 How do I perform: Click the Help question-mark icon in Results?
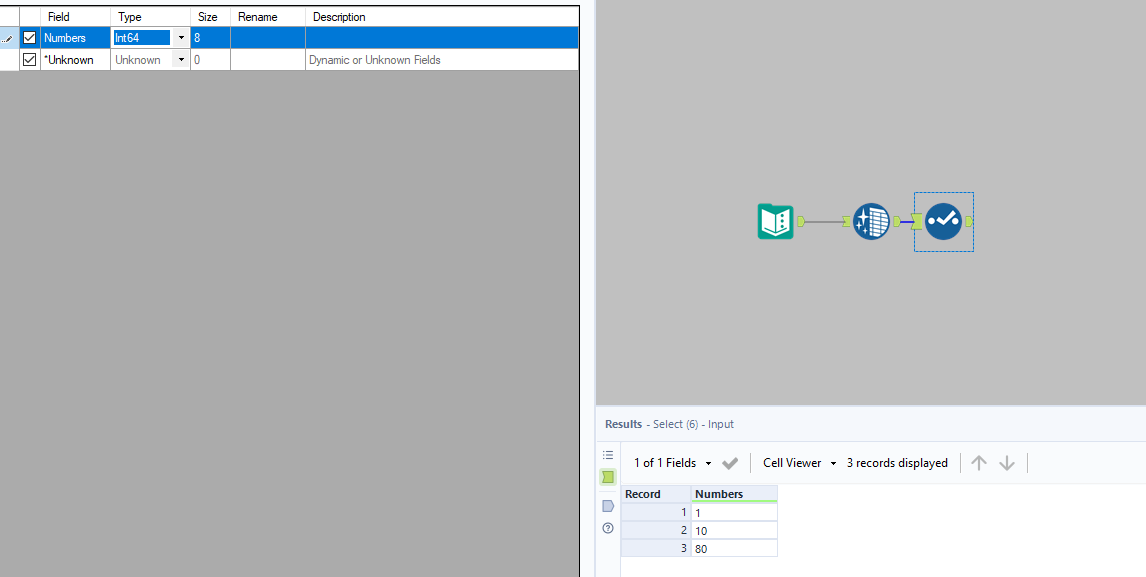[608, 528]
